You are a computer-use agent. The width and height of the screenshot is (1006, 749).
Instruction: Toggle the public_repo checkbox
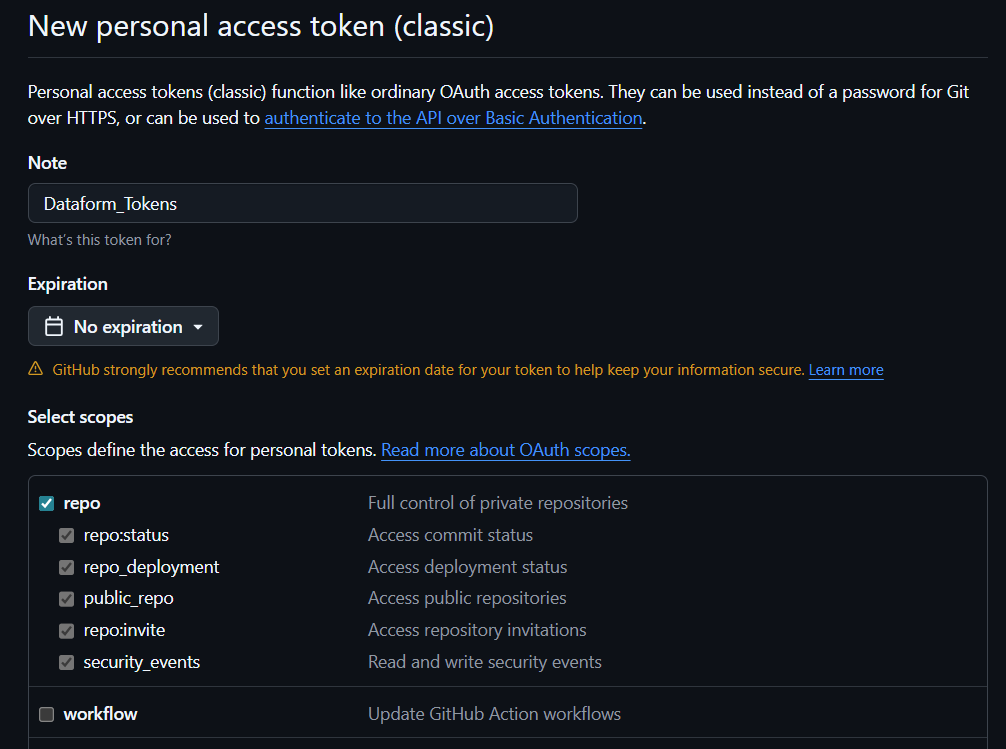[x=67, y=599]
